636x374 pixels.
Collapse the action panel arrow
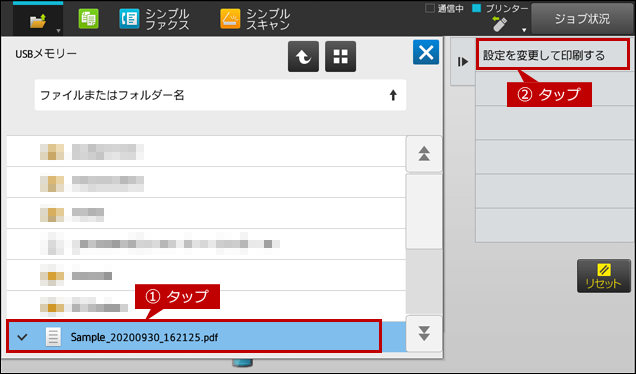click(x=463, y=62)
